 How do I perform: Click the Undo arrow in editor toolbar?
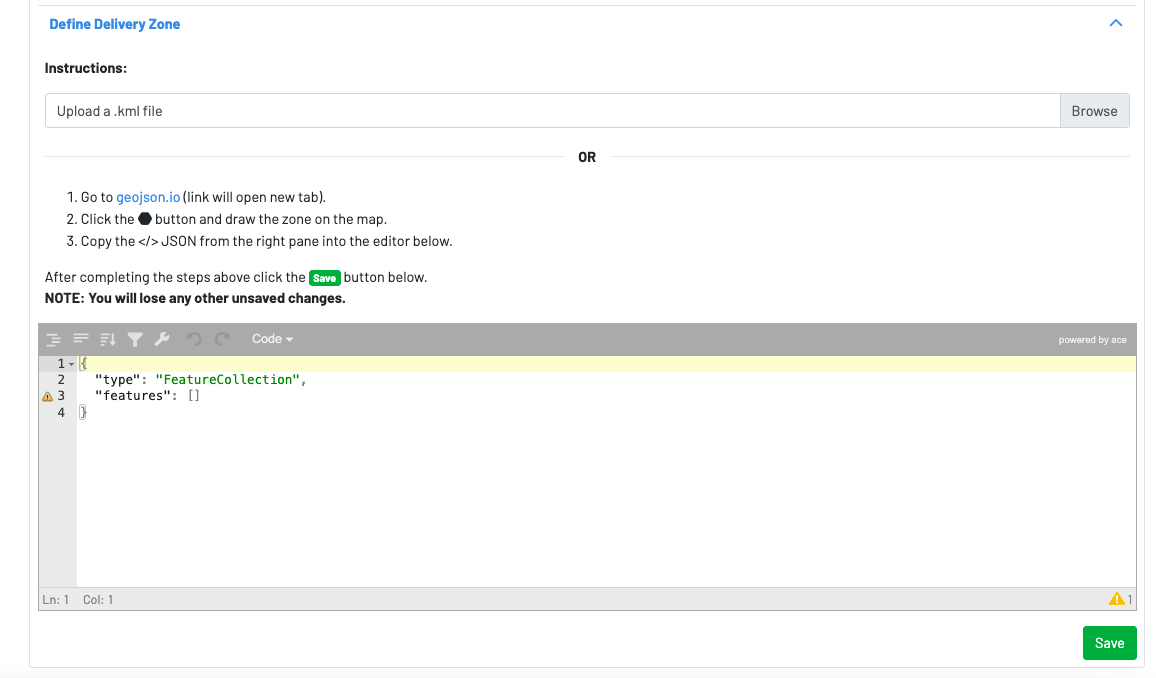194,339
